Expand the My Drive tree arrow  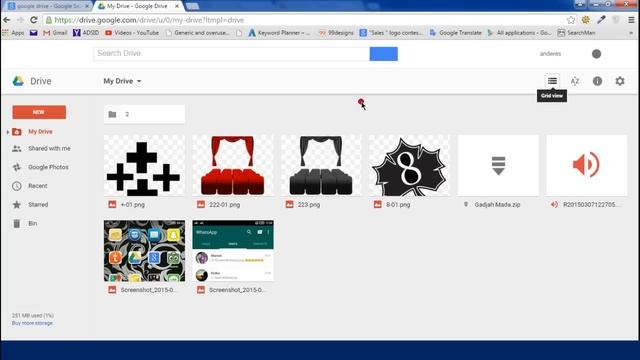(x=8, y=132)
